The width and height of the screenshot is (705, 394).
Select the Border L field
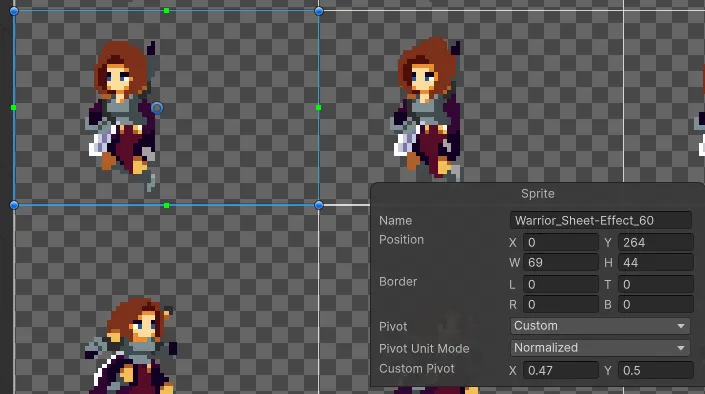click(561, 284)
